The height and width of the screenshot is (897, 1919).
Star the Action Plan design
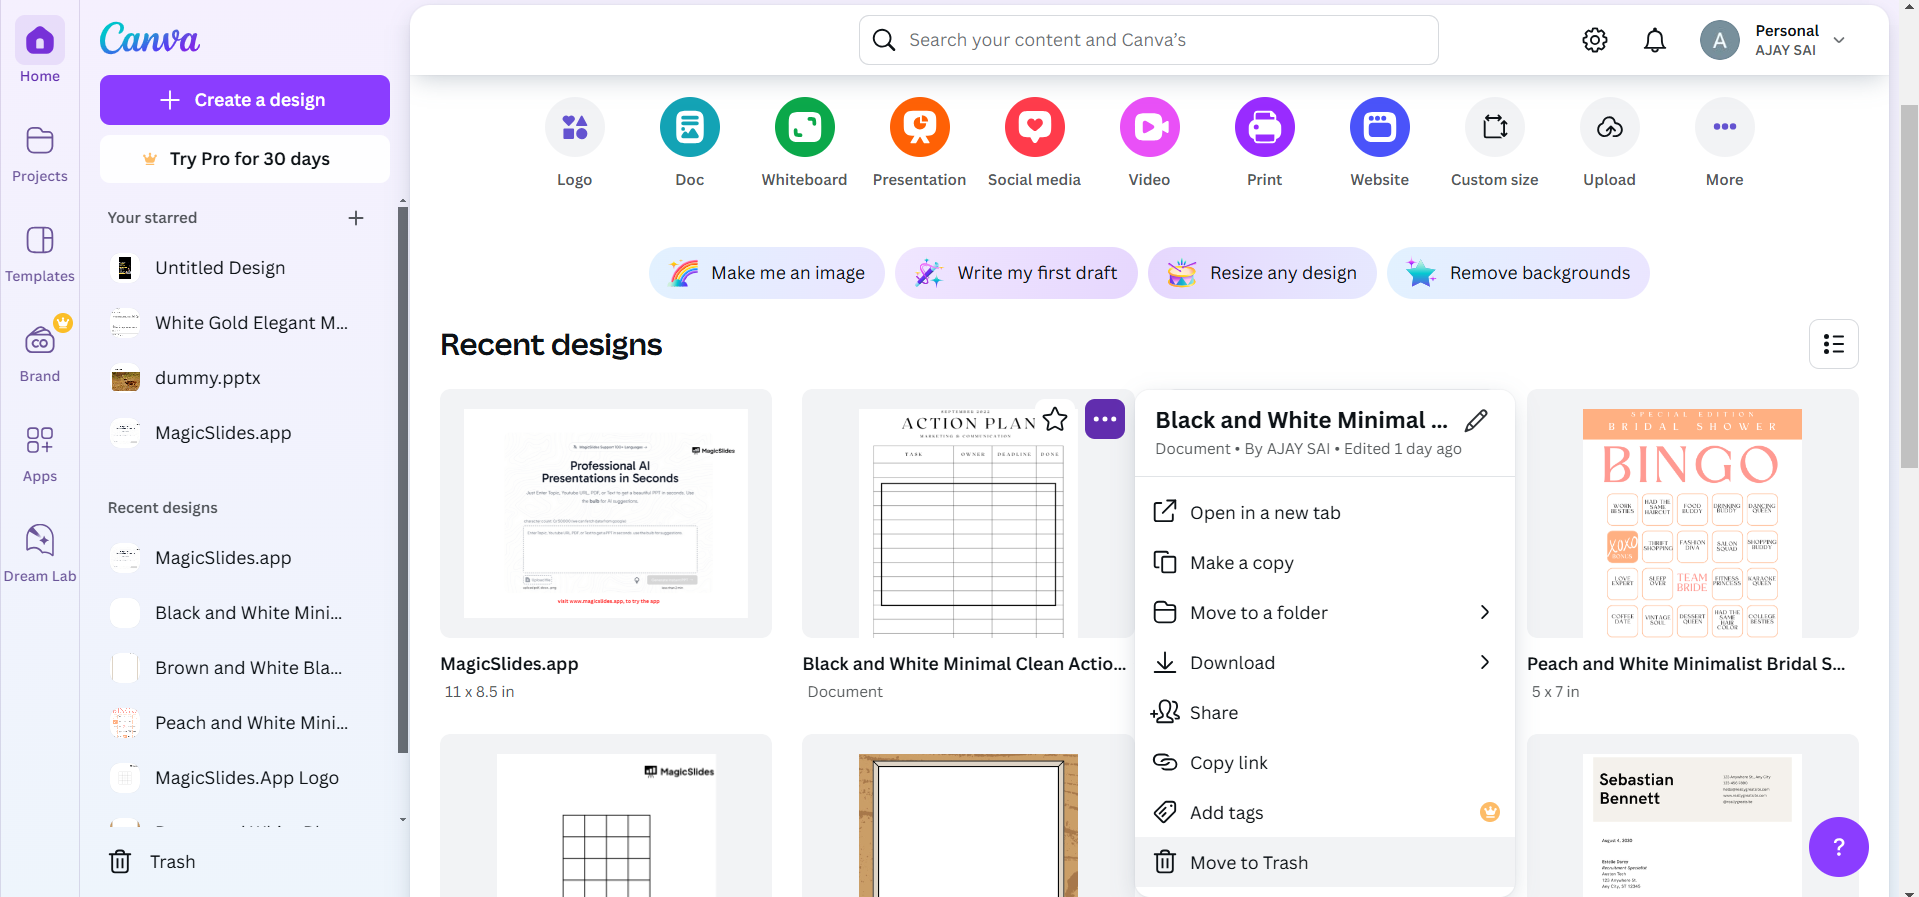point(1055,419)
